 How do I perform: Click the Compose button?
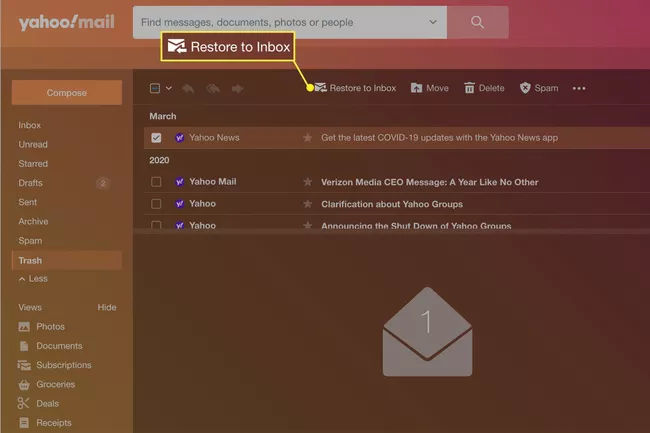click(67, 92)
